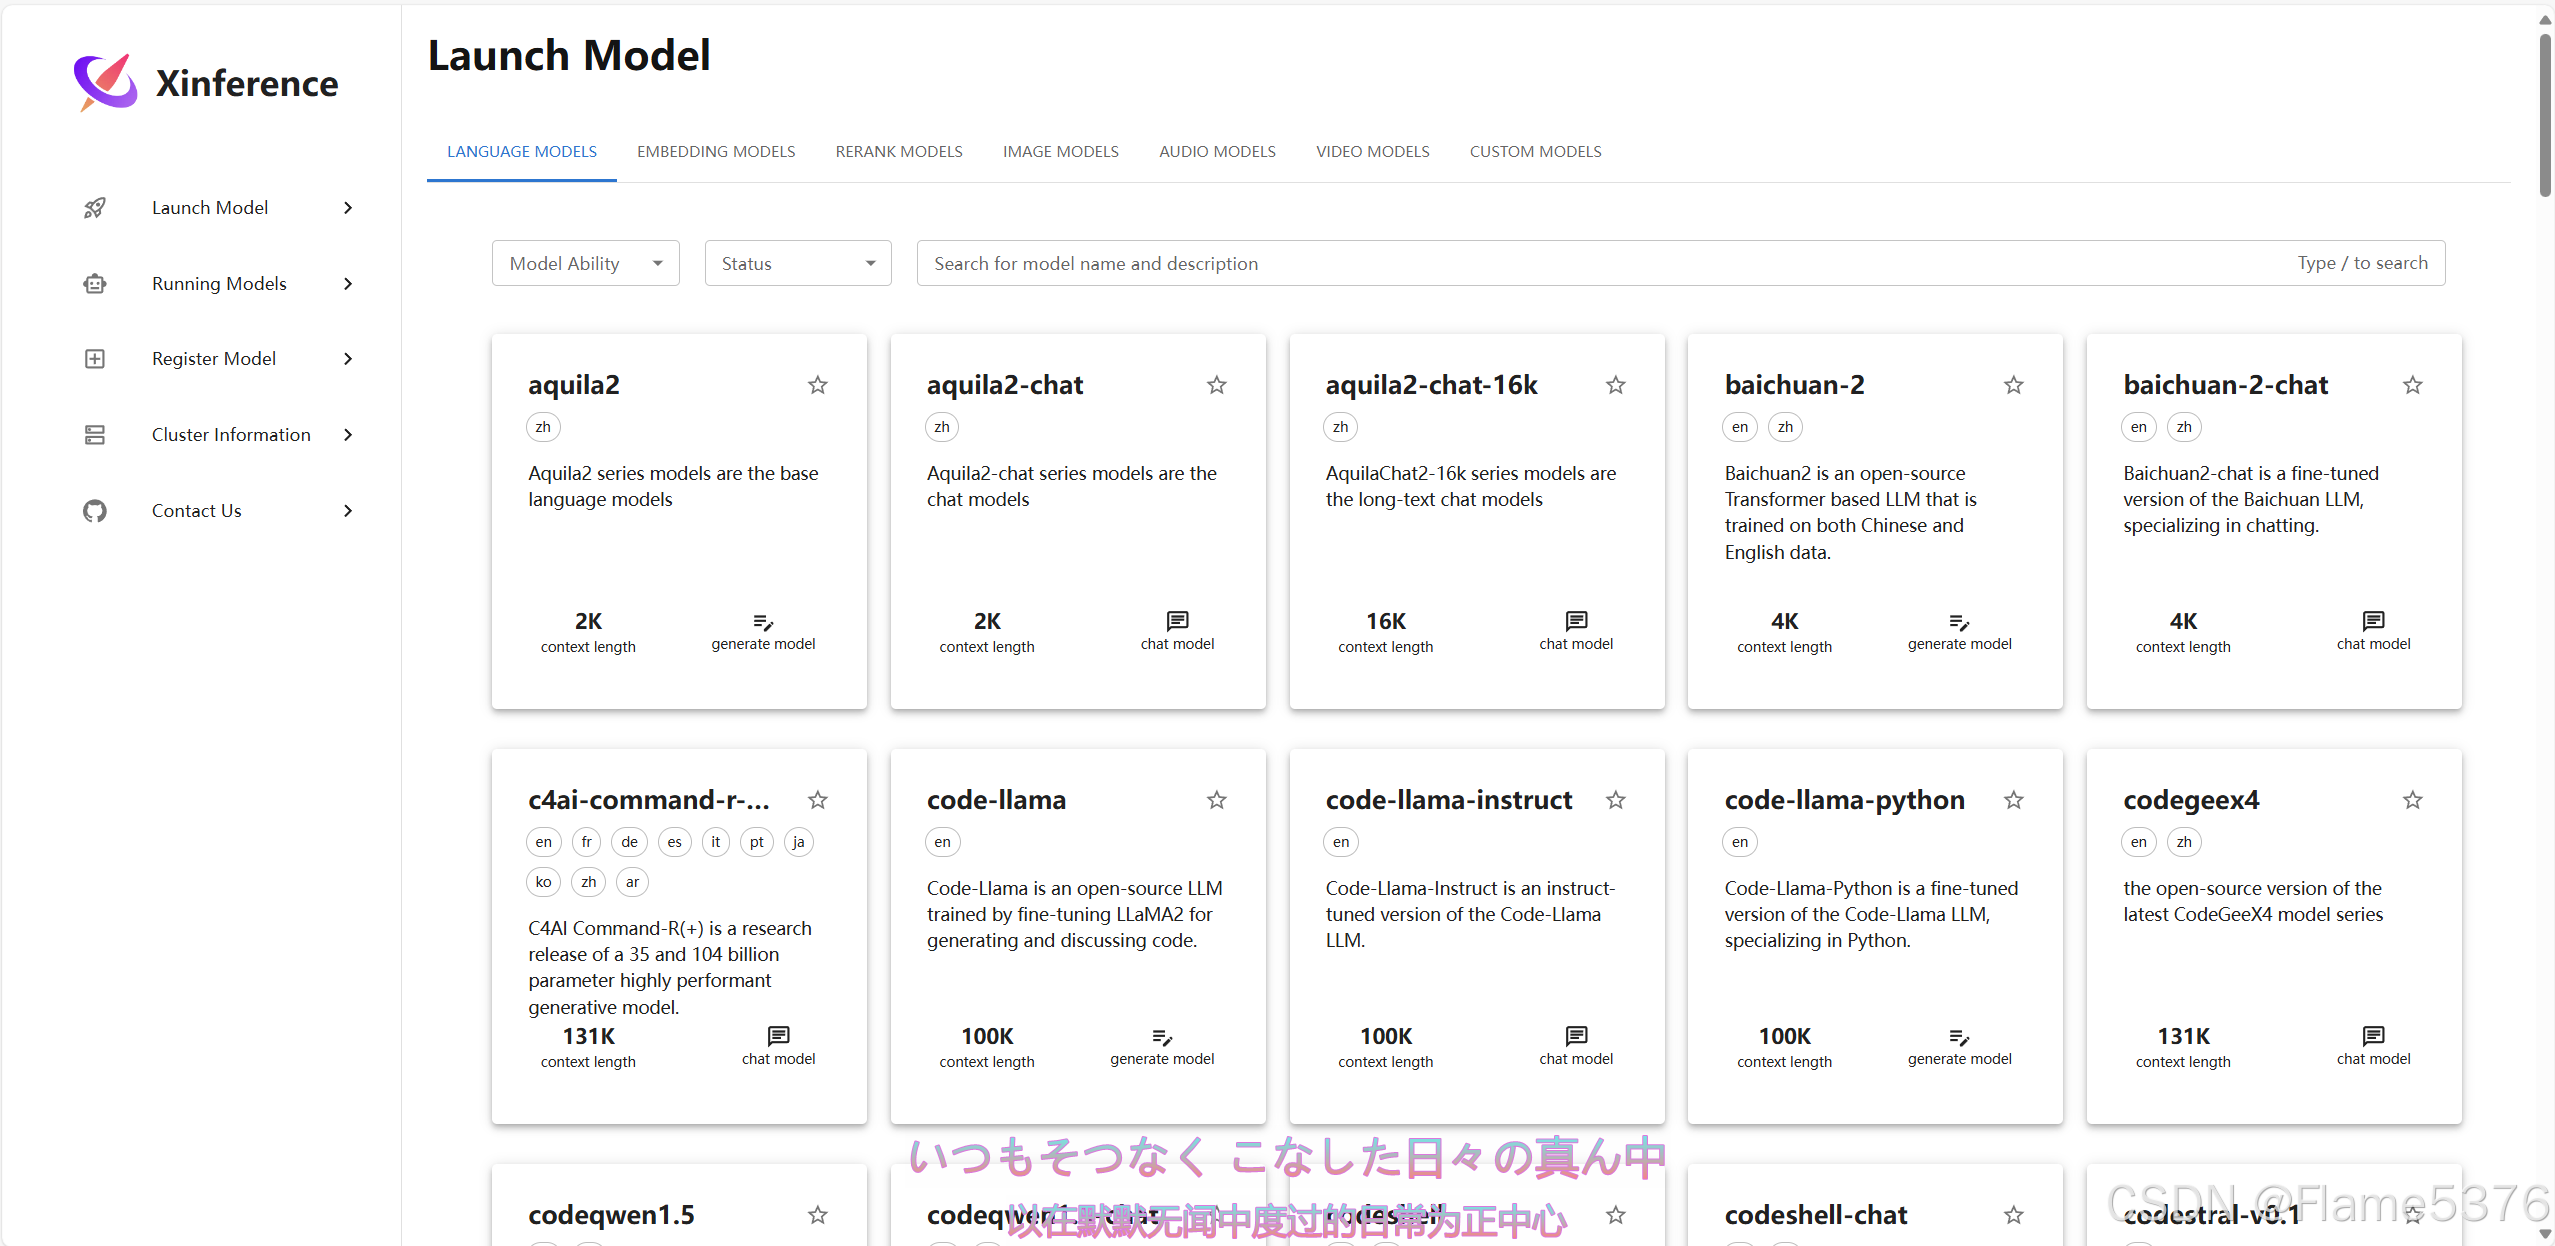Click the server icon for Cluster Information
Screen dimensions: 2555x1246
tap(95, 435)
